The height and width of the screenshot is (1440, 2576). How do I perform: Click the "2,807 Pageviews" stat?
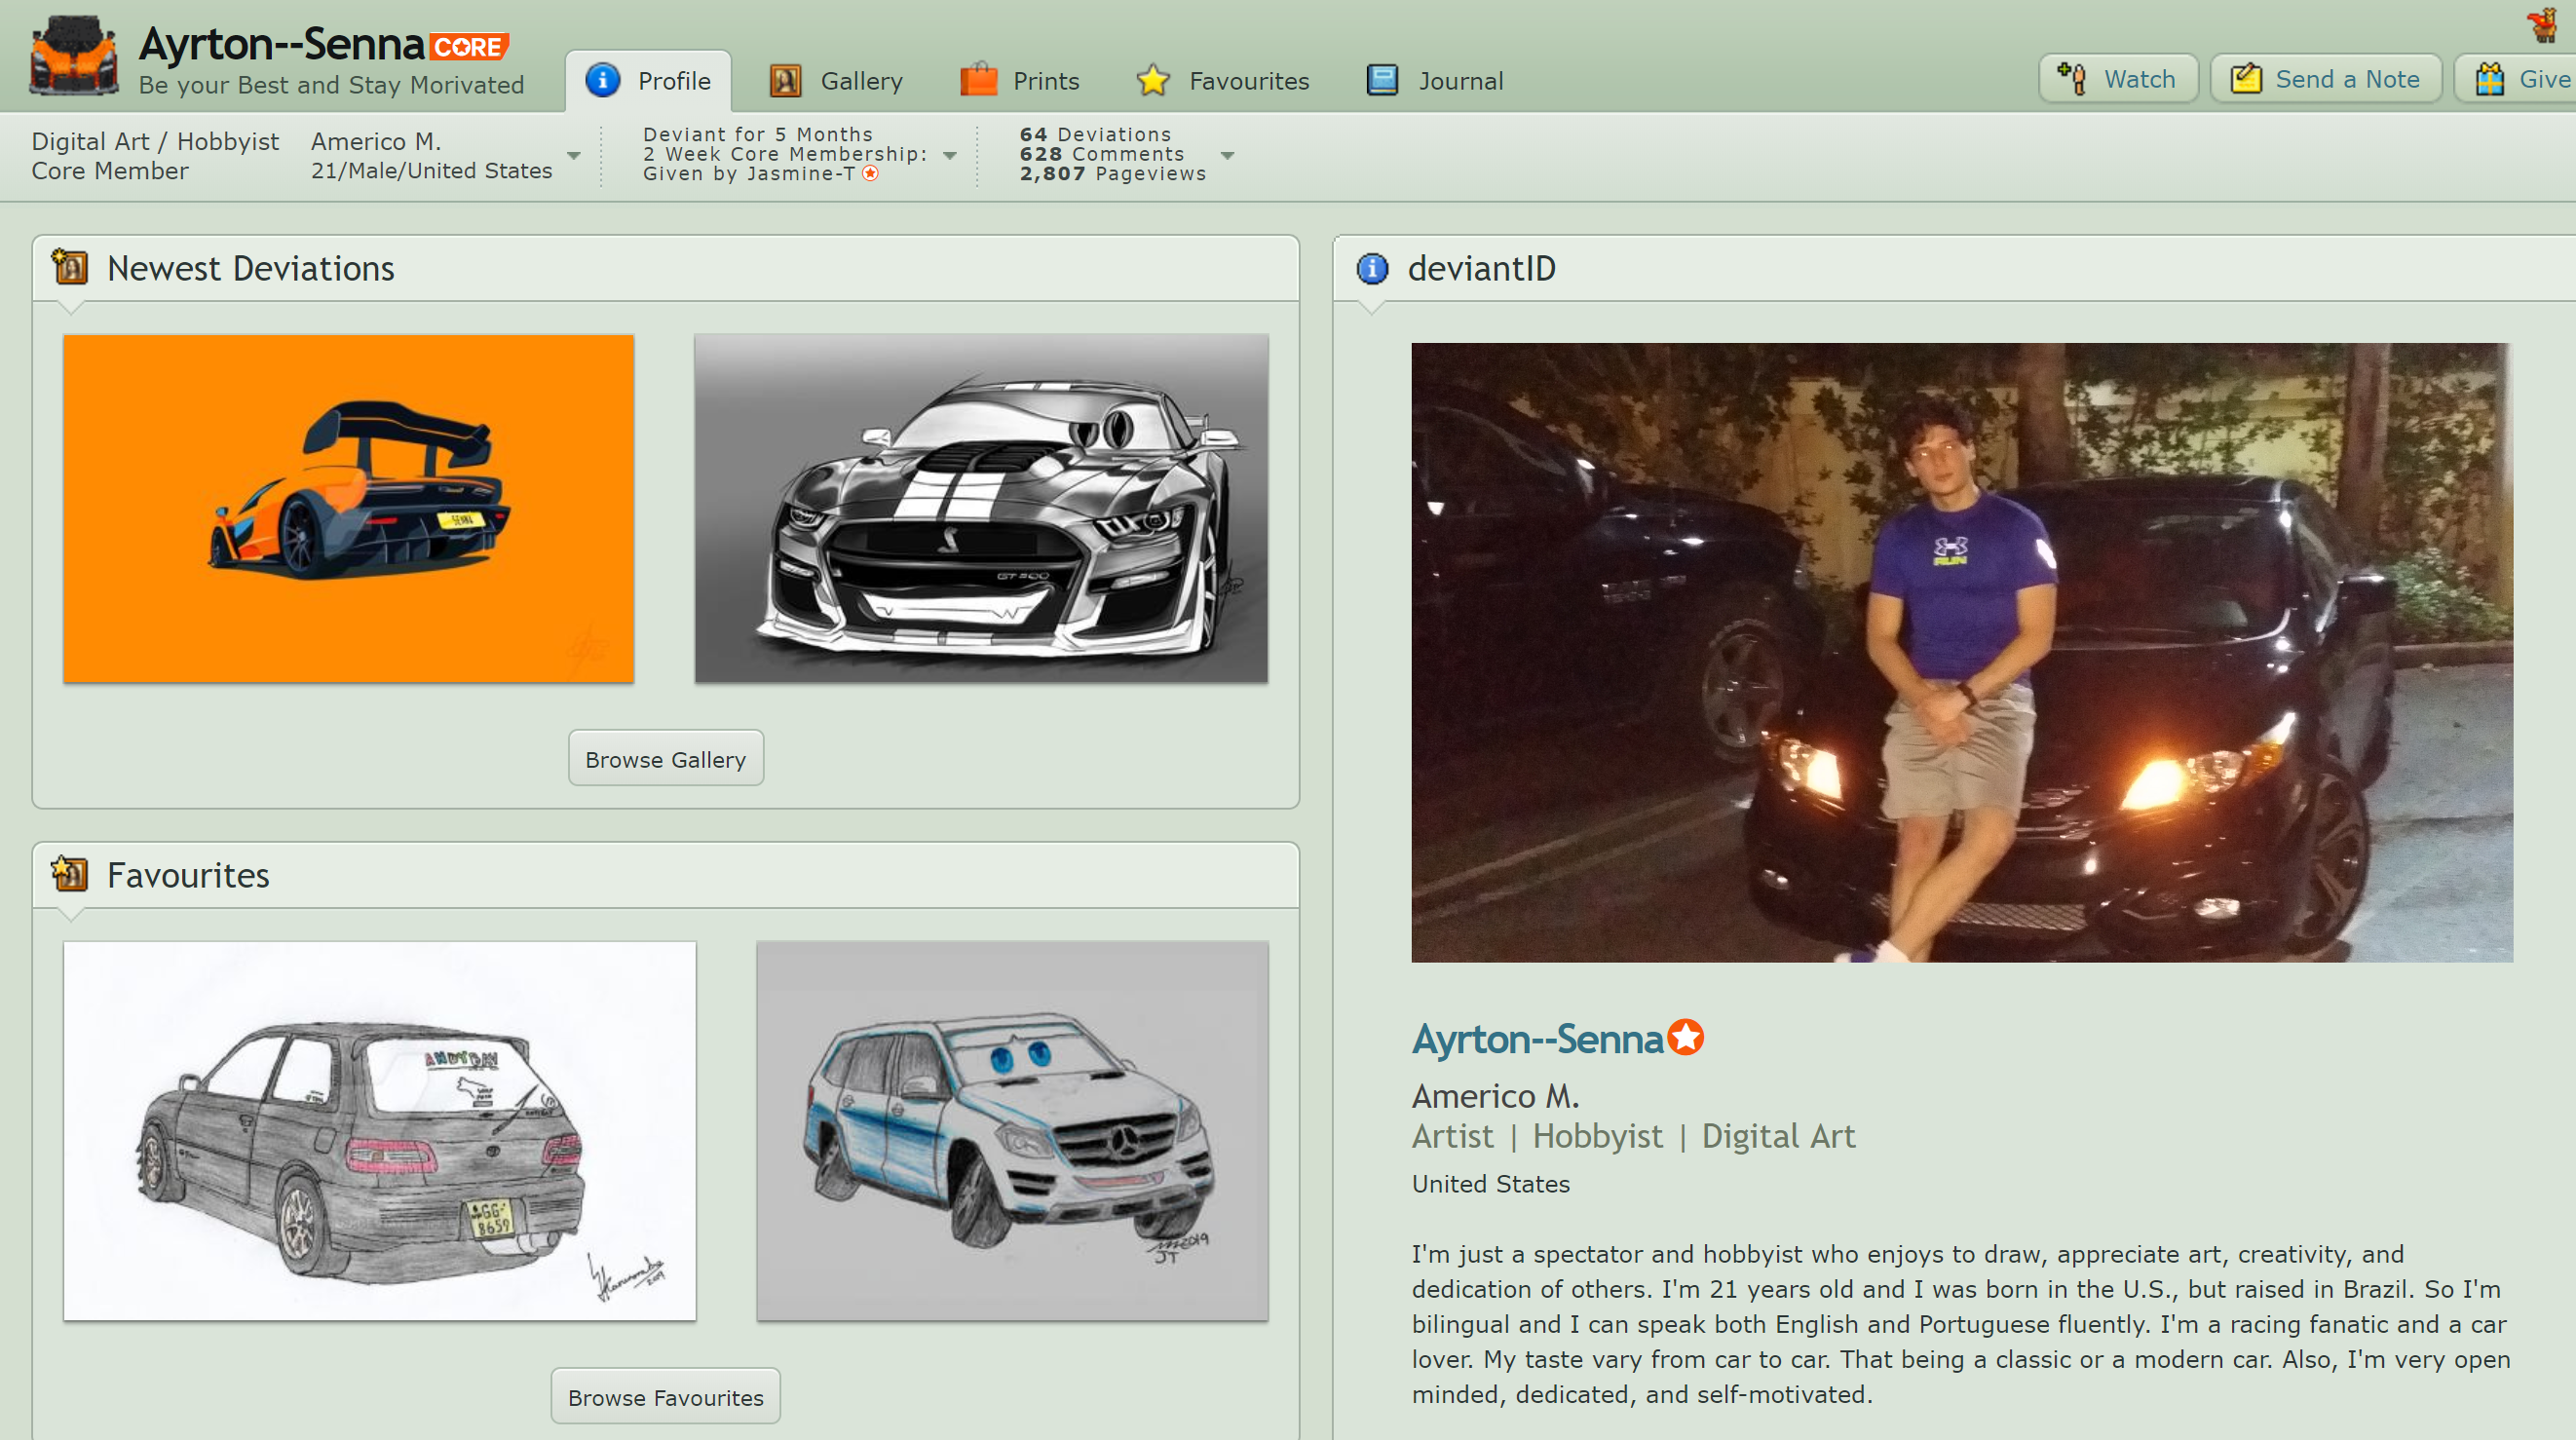pyautogui.click(x=1113, y=174)
